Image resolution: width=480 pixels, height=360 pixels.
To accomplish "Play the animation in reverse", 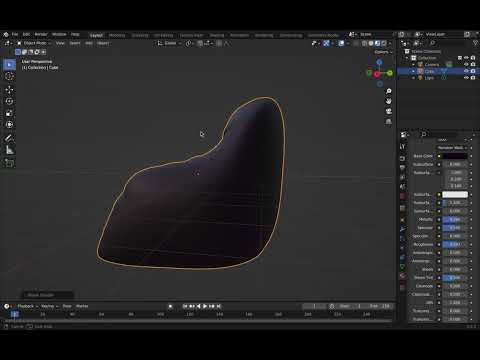I will (199, 306).
